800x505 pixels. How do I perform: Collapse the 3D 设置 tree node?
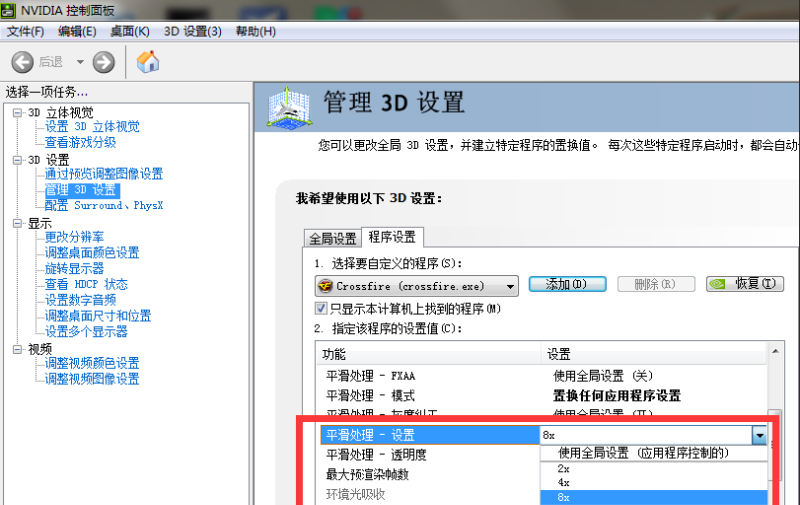click(x=18, y=160)
